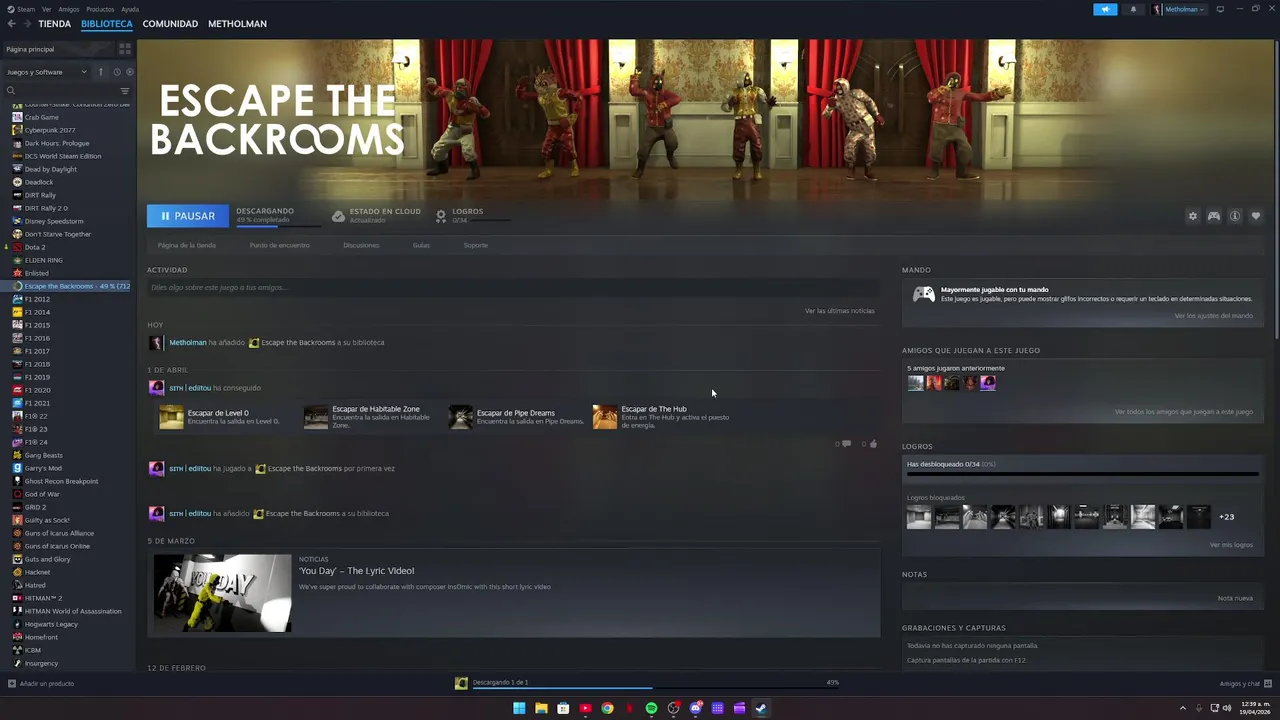
Task: Open the Discusiones tab
Action: click(361, 245)
